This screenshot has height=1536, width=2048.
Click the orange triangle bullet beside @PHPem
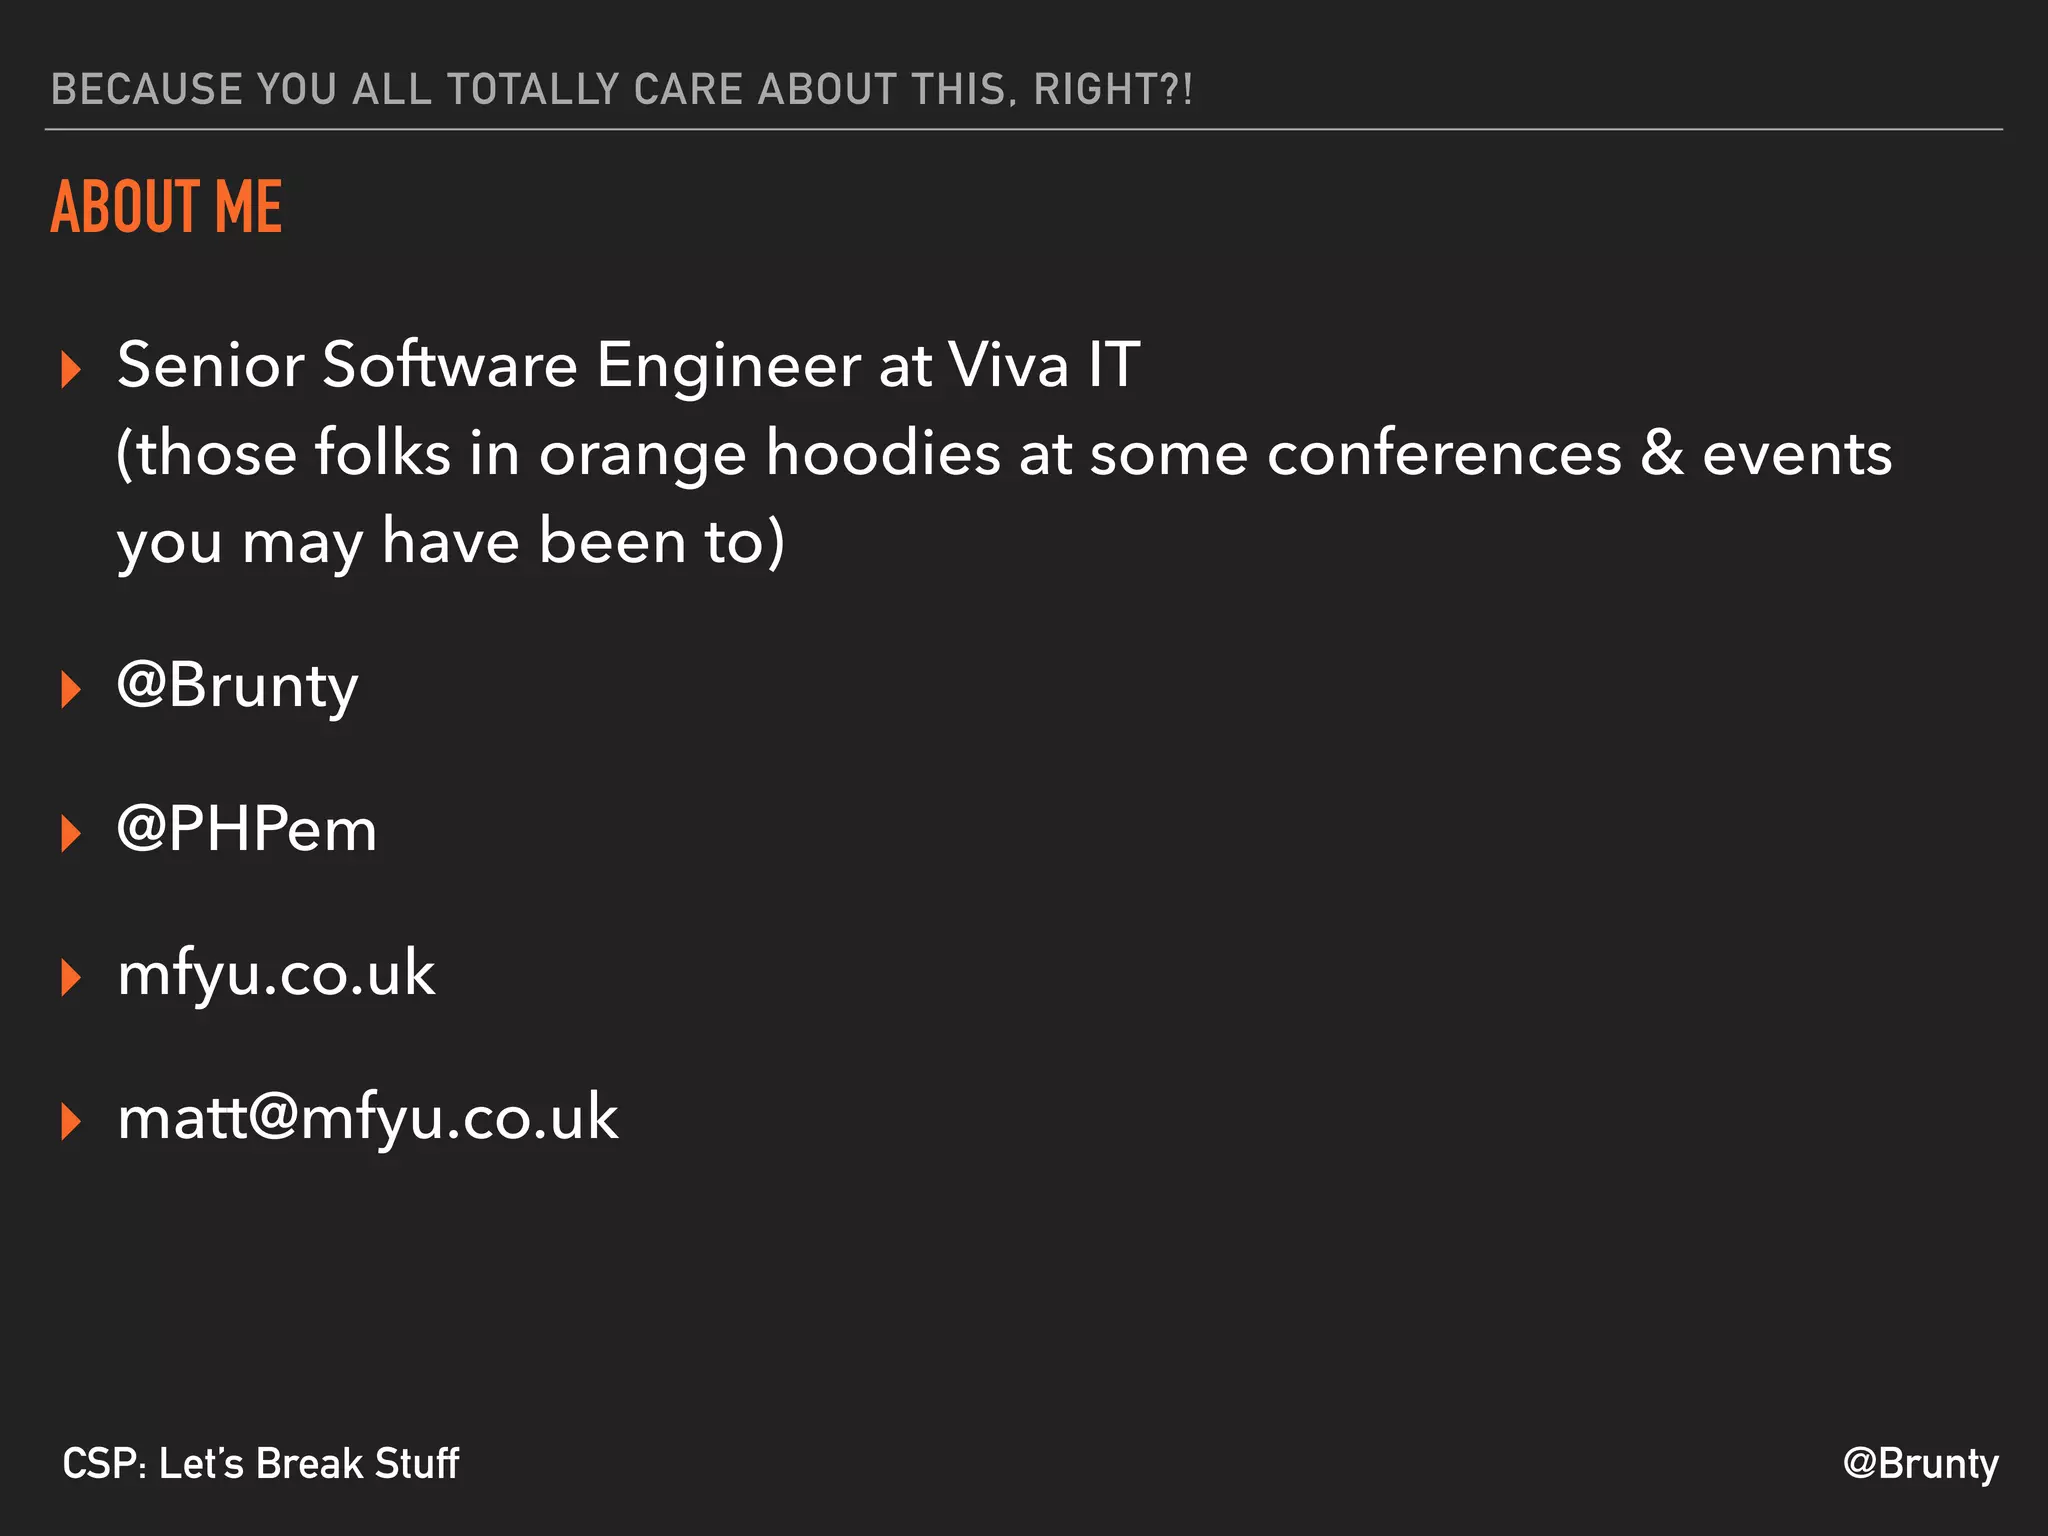[x=70, y=833]
